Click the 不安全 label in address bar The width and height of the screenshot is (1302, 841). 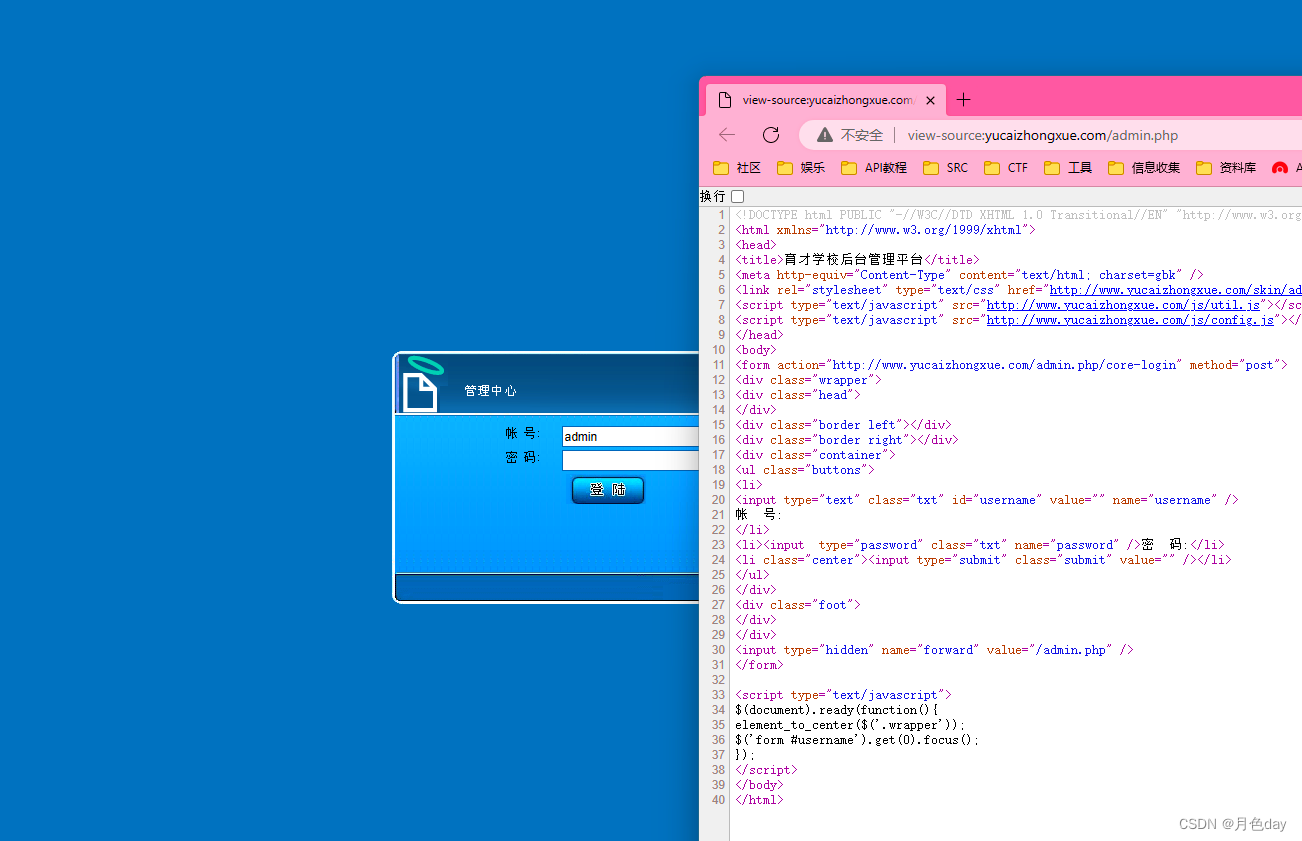click(x=861, y=135)
